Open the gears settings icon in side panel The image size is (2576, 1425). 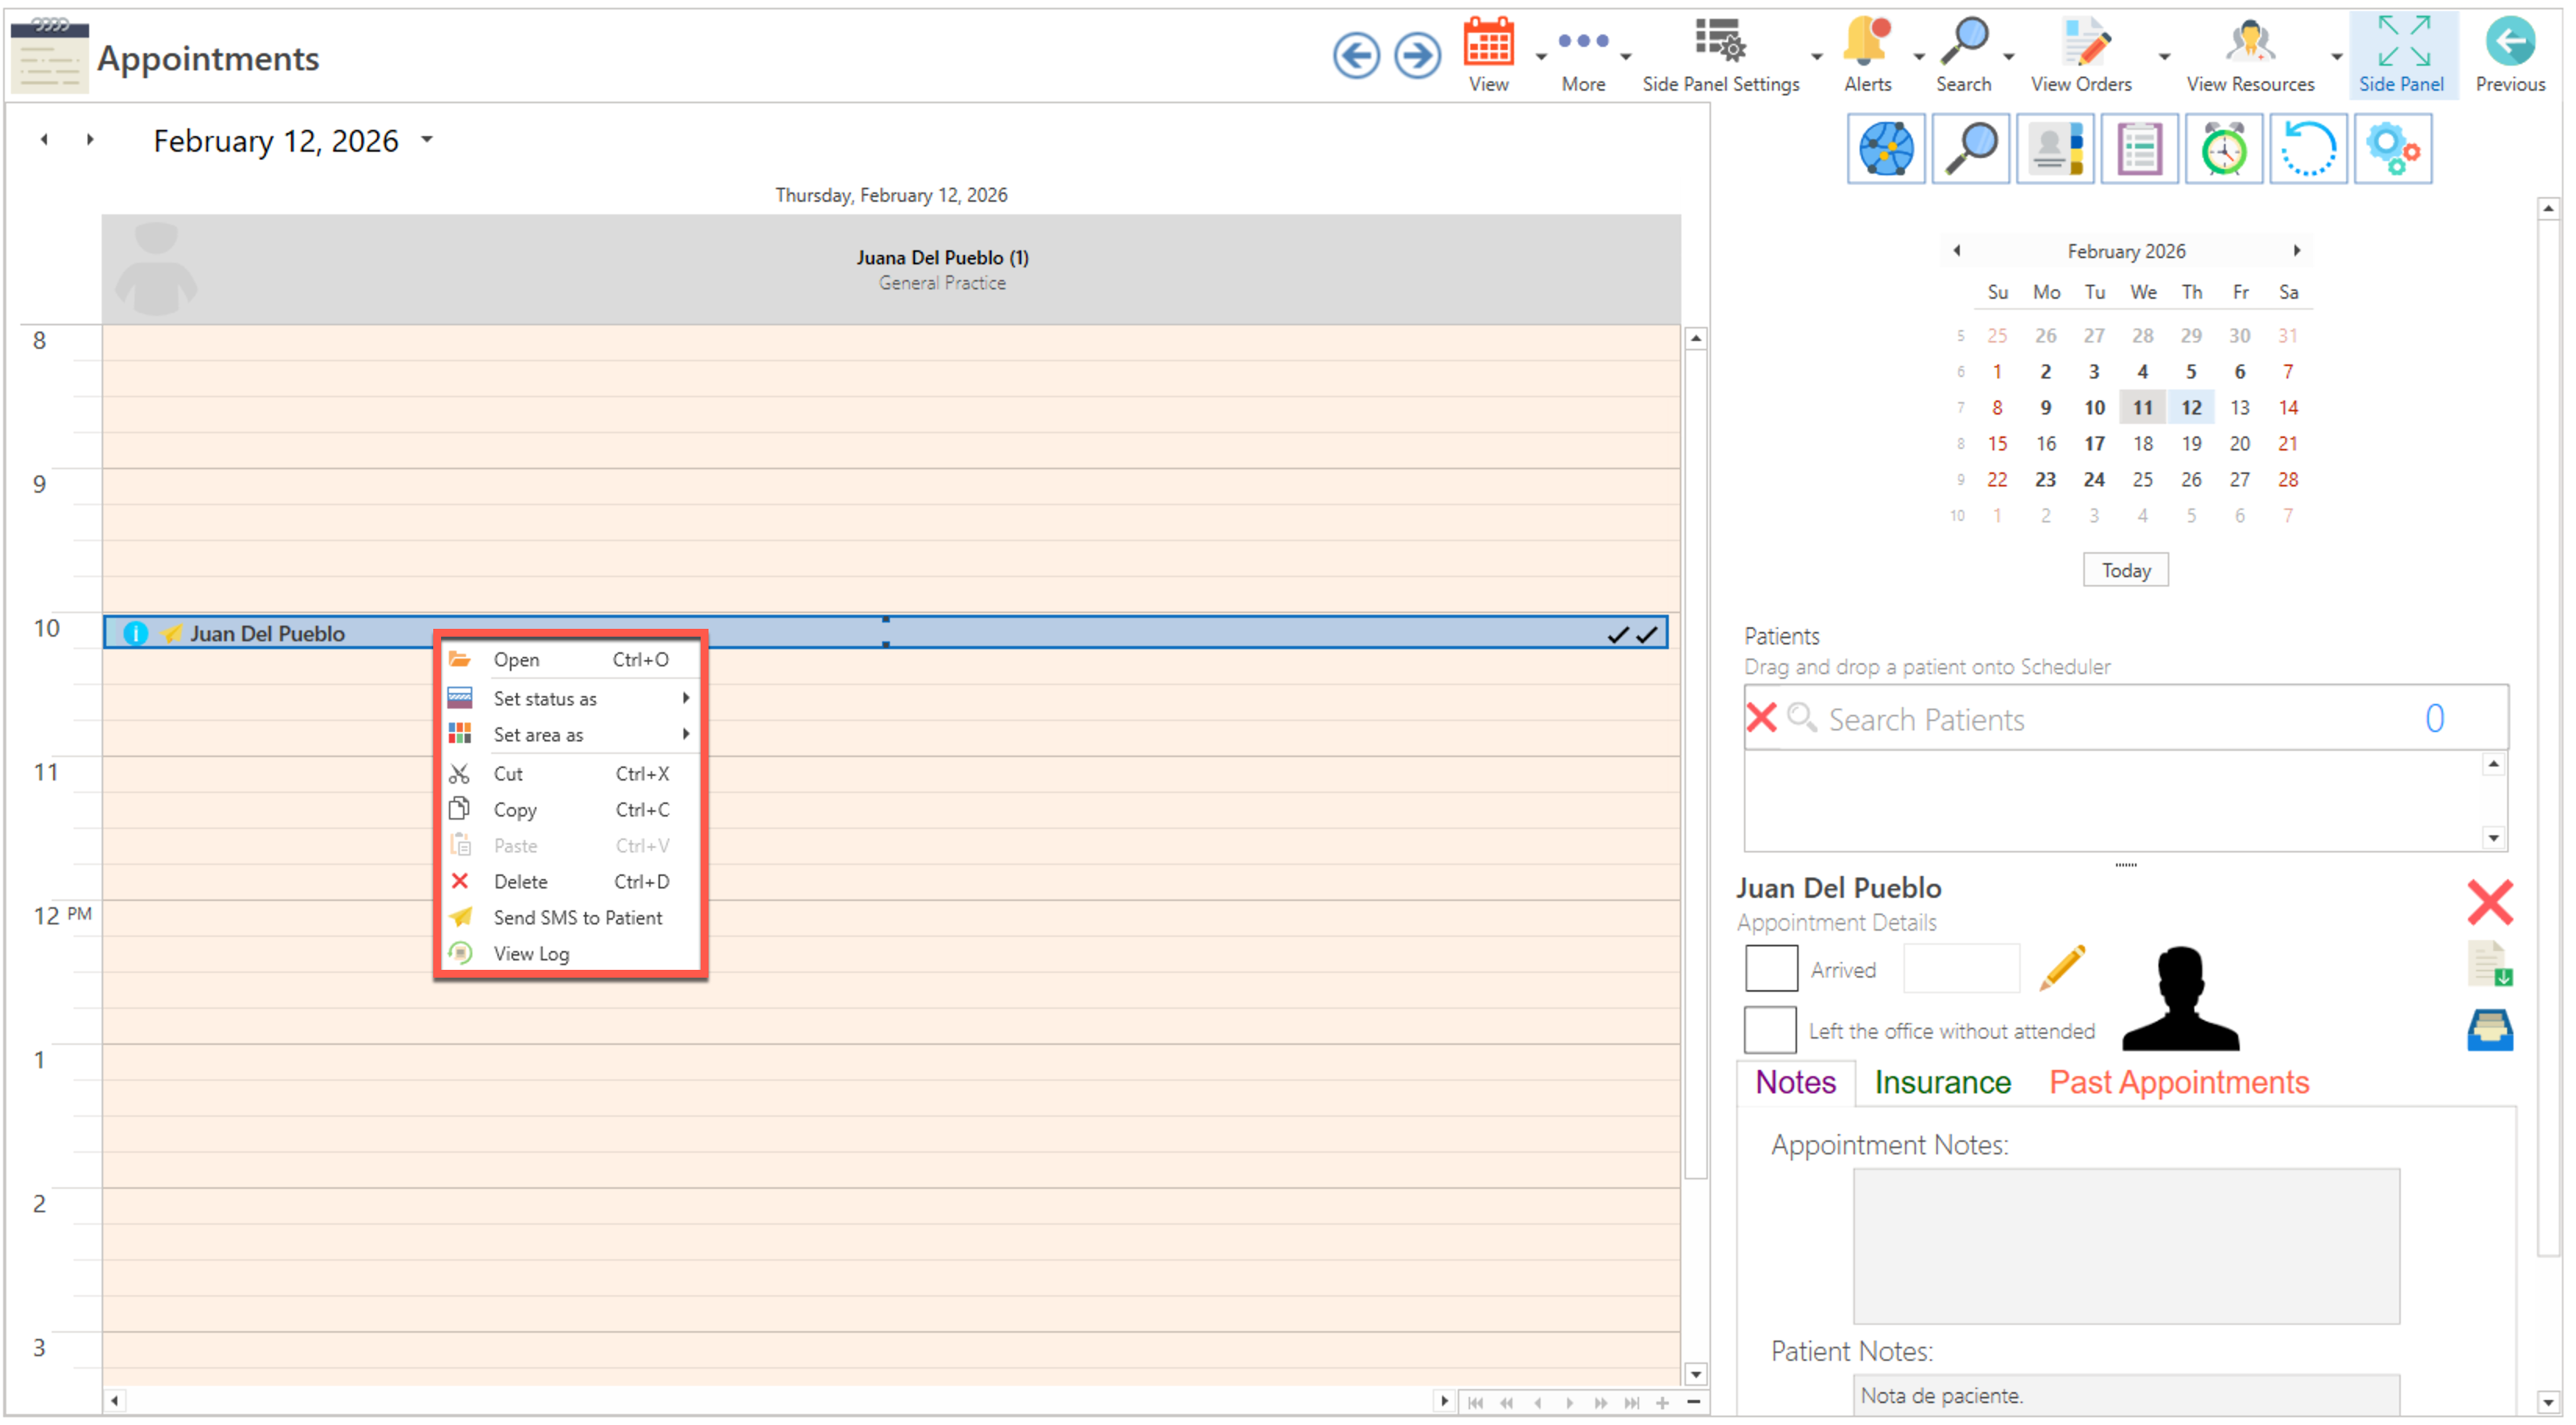[x=2392, y=149]
